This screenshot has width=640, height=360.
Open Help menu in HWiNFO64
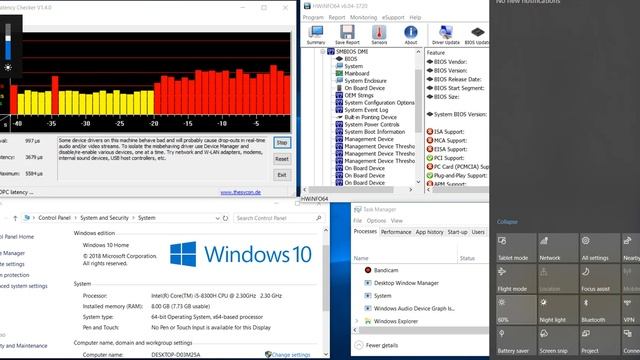point(415,18)
